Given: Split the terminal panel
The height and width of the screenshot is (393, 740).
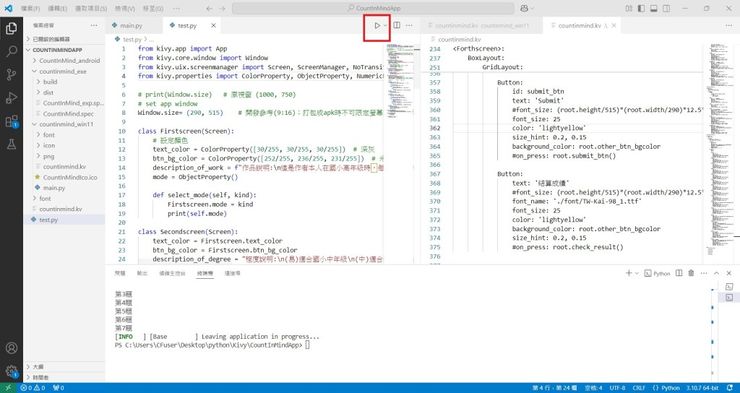Looking at the screenshot, I should pyautogui.click(x=679, y=273).
